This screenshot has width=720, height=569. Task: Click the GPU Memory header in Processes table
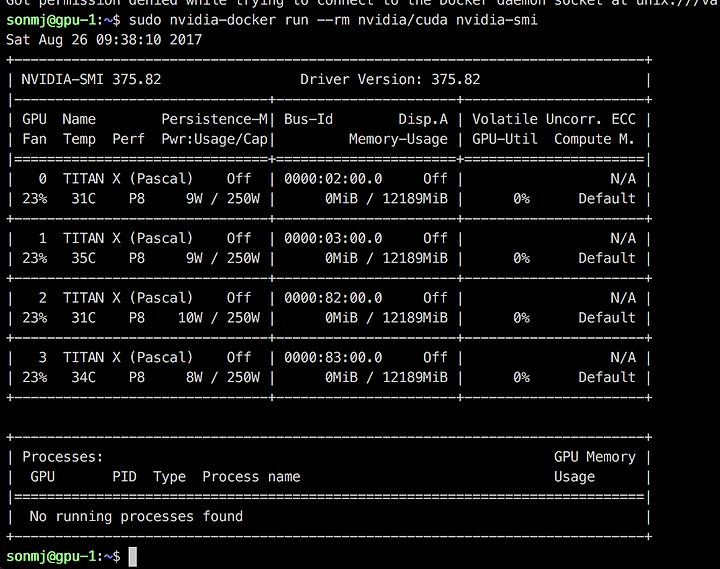click(x=595, y=457)
